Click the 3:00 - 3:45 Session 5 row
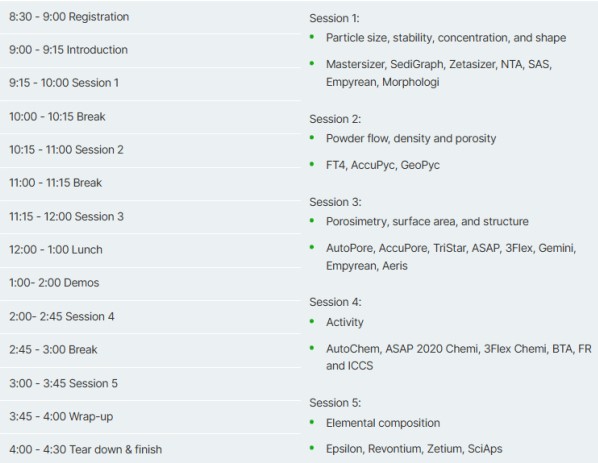 [x=150, y=383]
